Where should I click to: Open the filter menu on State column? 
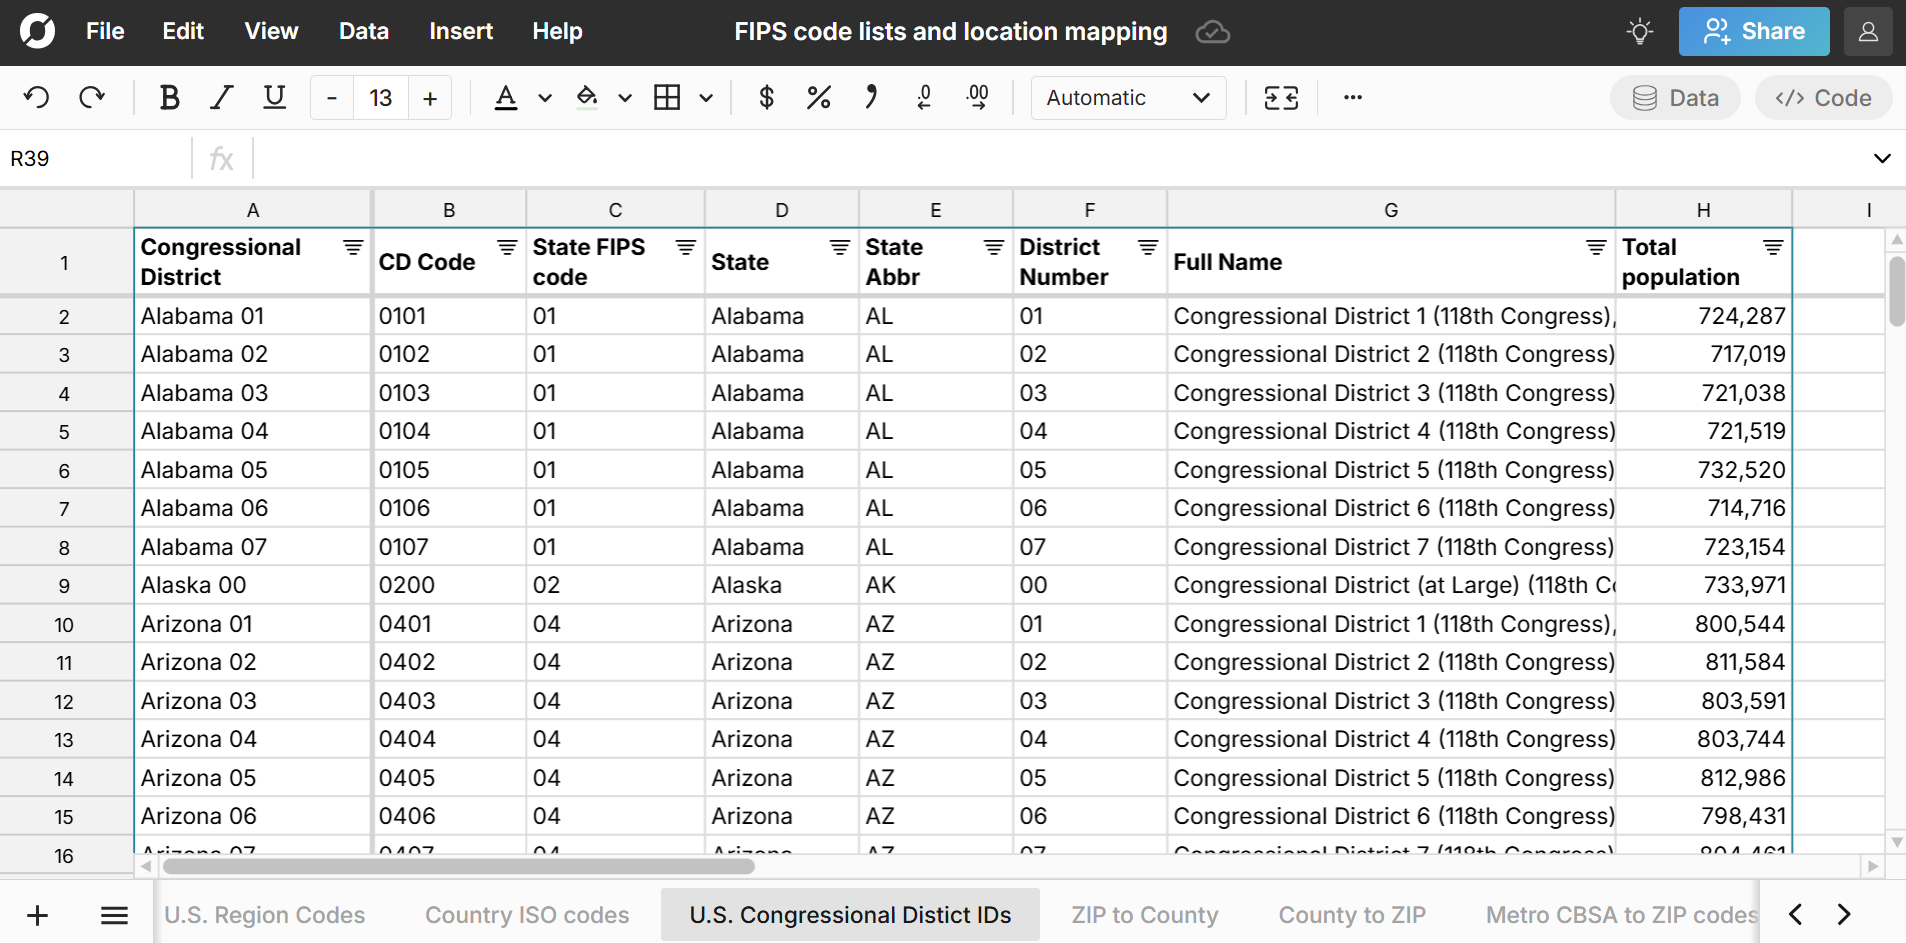(x=839, y=247)
